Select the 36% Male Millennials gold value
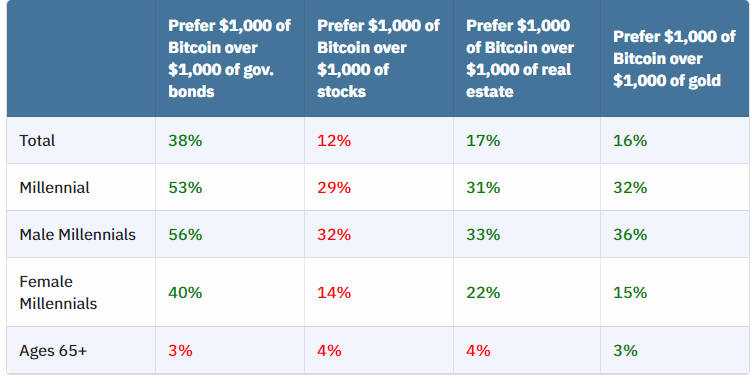752x386 pixels. [x=630, y=234]
